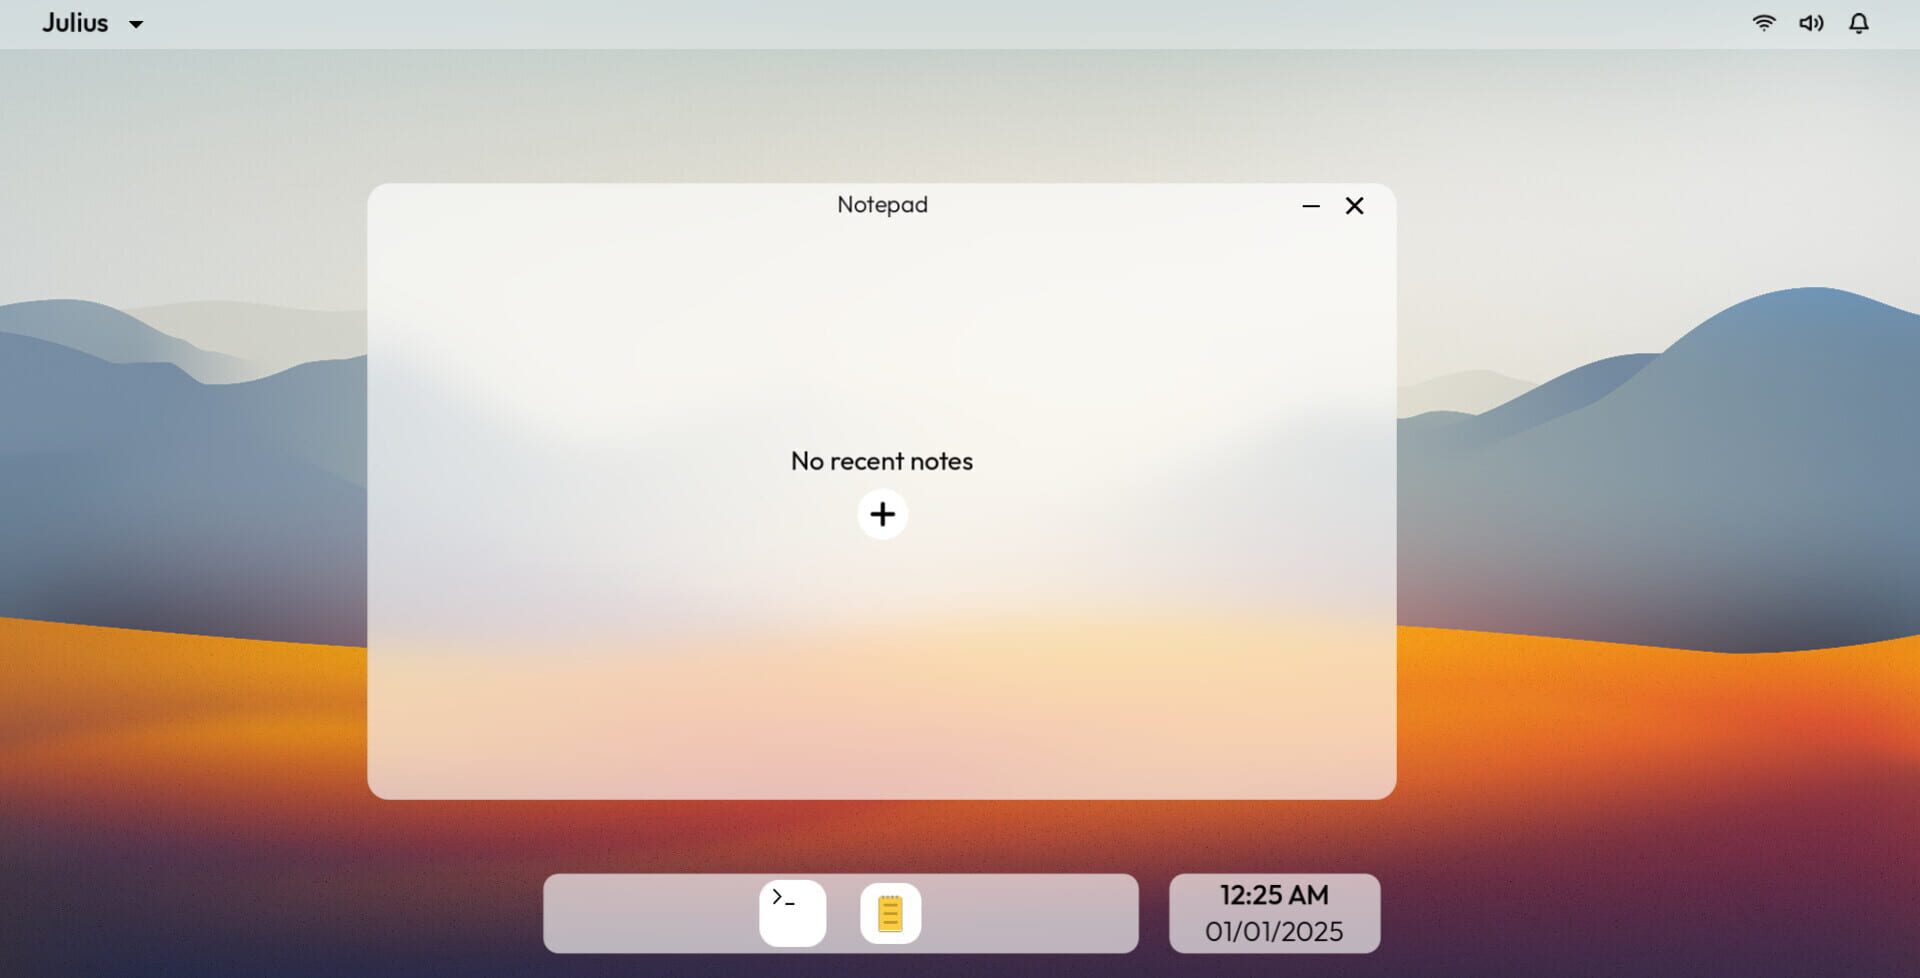
Task: Minimize the Notepad window
Action: (1311, 206)
